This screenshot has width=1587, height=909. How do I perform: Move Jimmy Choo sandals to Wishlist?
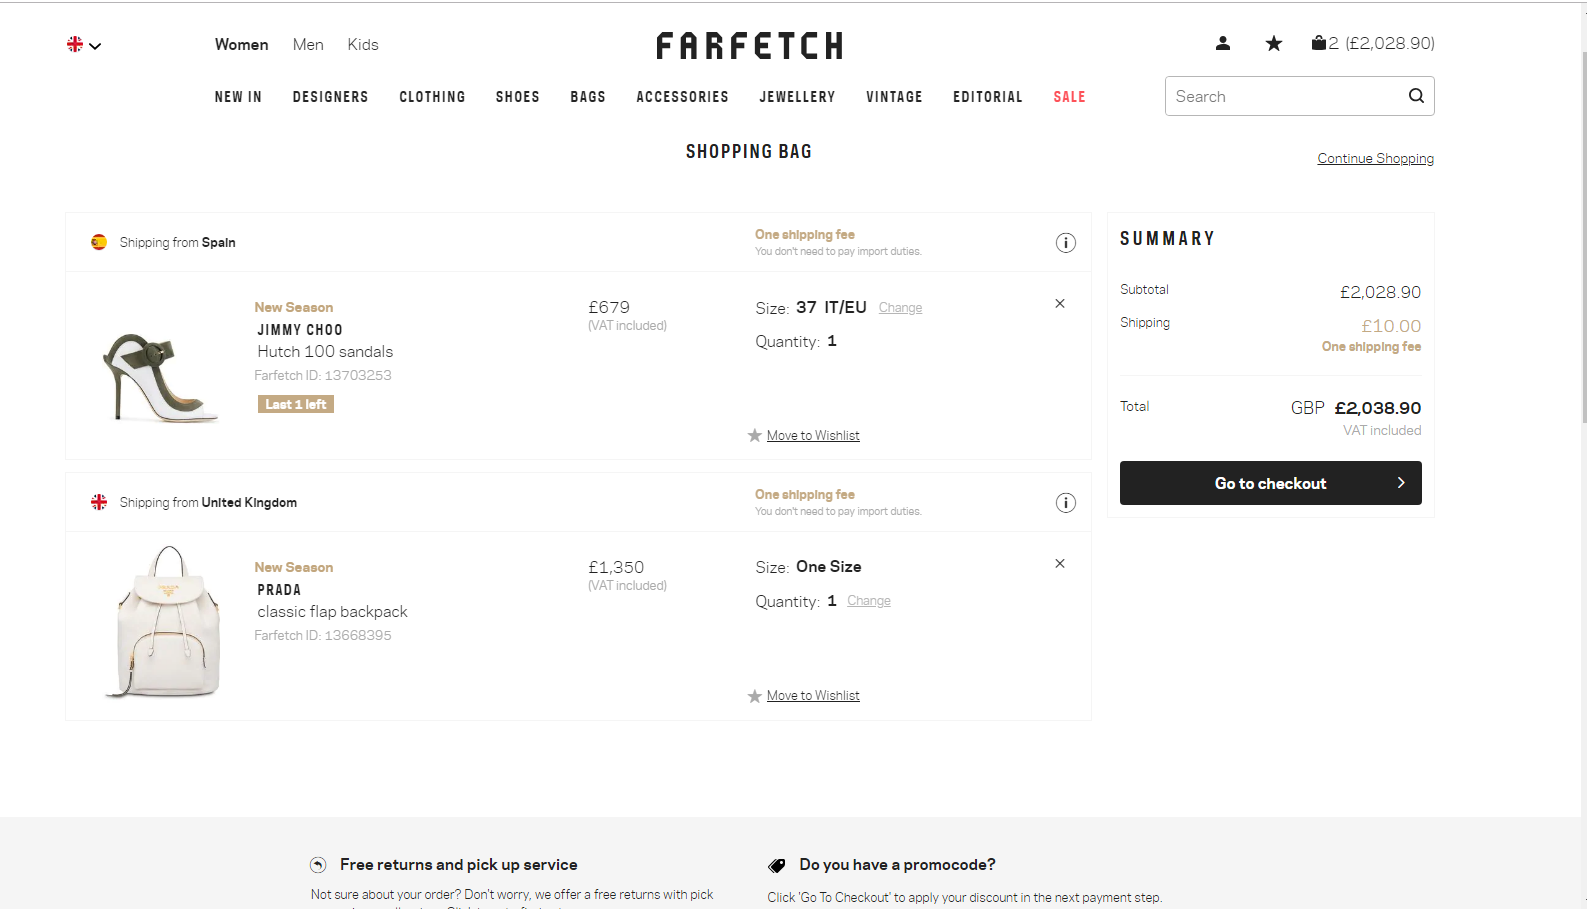click(812, 436)
